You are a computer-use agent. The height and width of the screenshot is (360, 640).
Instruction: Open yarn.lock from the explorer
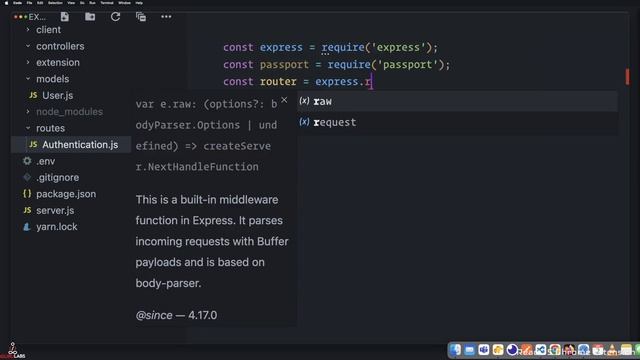[x=57, y=227]
